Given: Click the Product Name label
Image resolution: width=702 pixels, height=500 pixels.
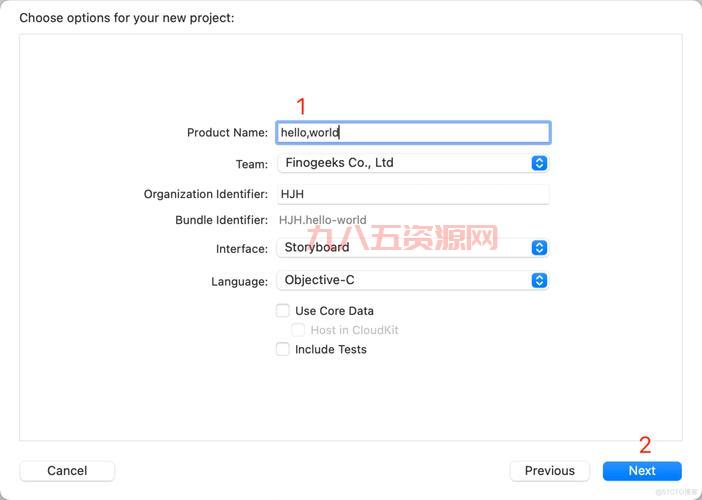Looking at the screenshot, I should tap(227, 132).
